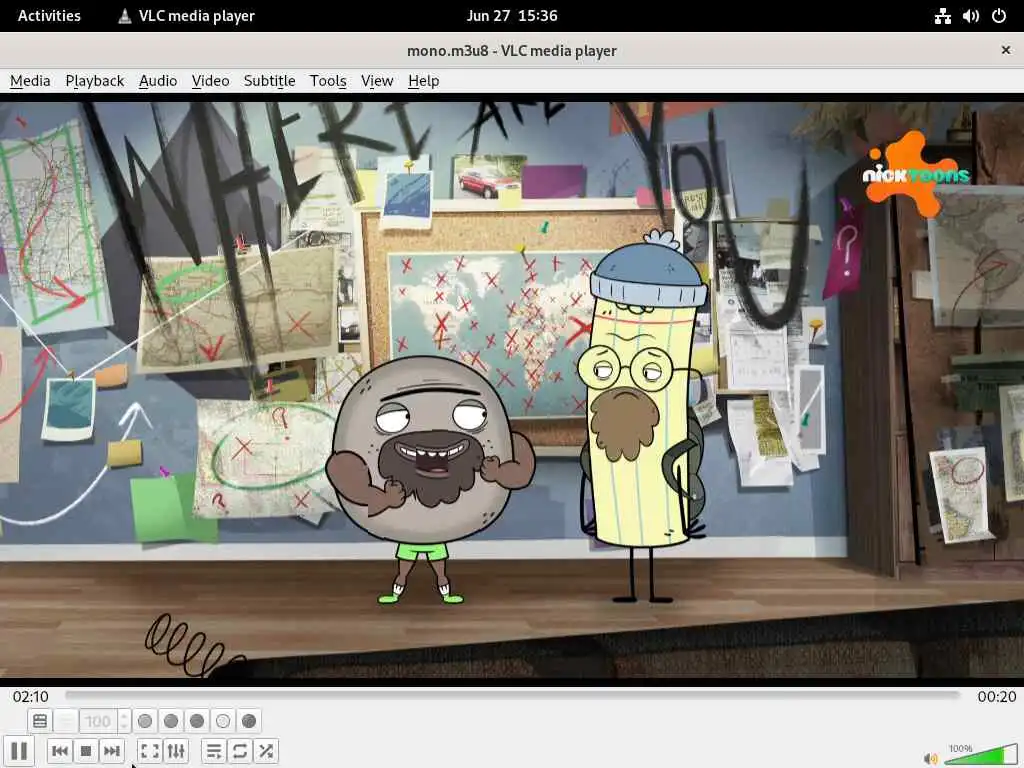Toggle the loop repeat mode
The image size is (1024, 768).
tap(240, 751)
